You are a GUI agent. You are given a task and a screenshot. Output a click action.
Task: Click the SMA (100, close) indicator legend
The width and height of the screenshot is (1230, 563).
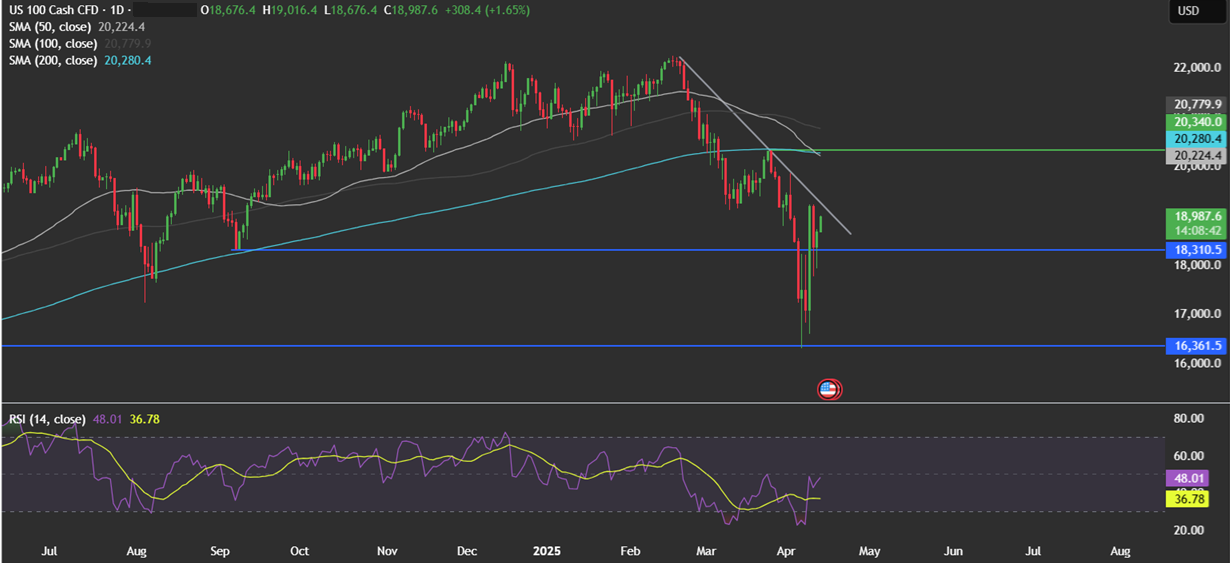point(55,44)
